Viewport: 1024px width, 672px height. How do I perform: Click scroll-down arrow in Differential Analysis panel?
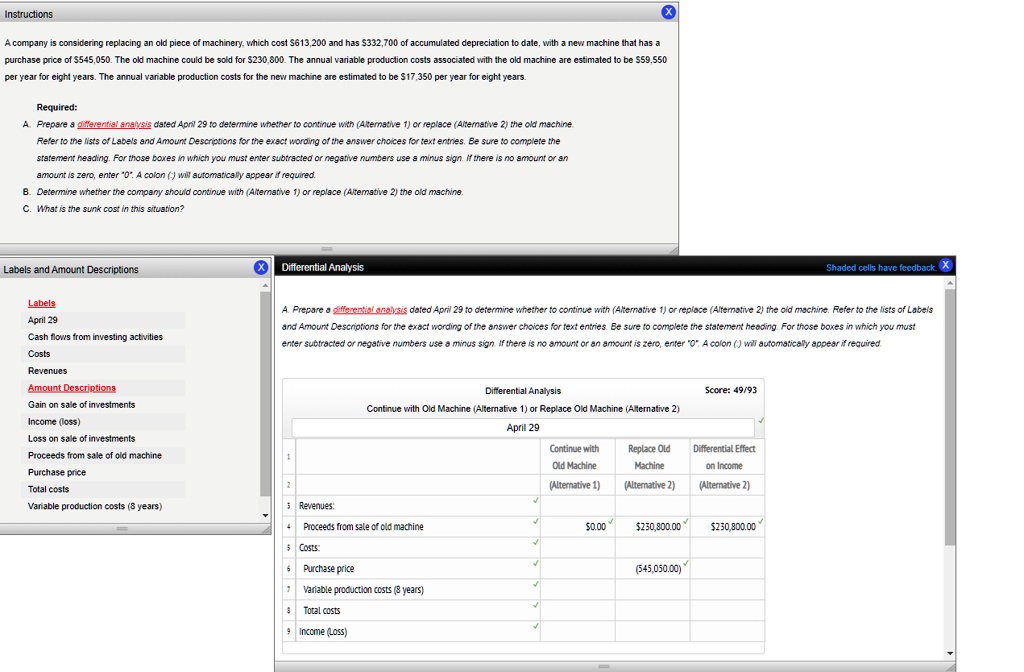click(x=949, y=653)
